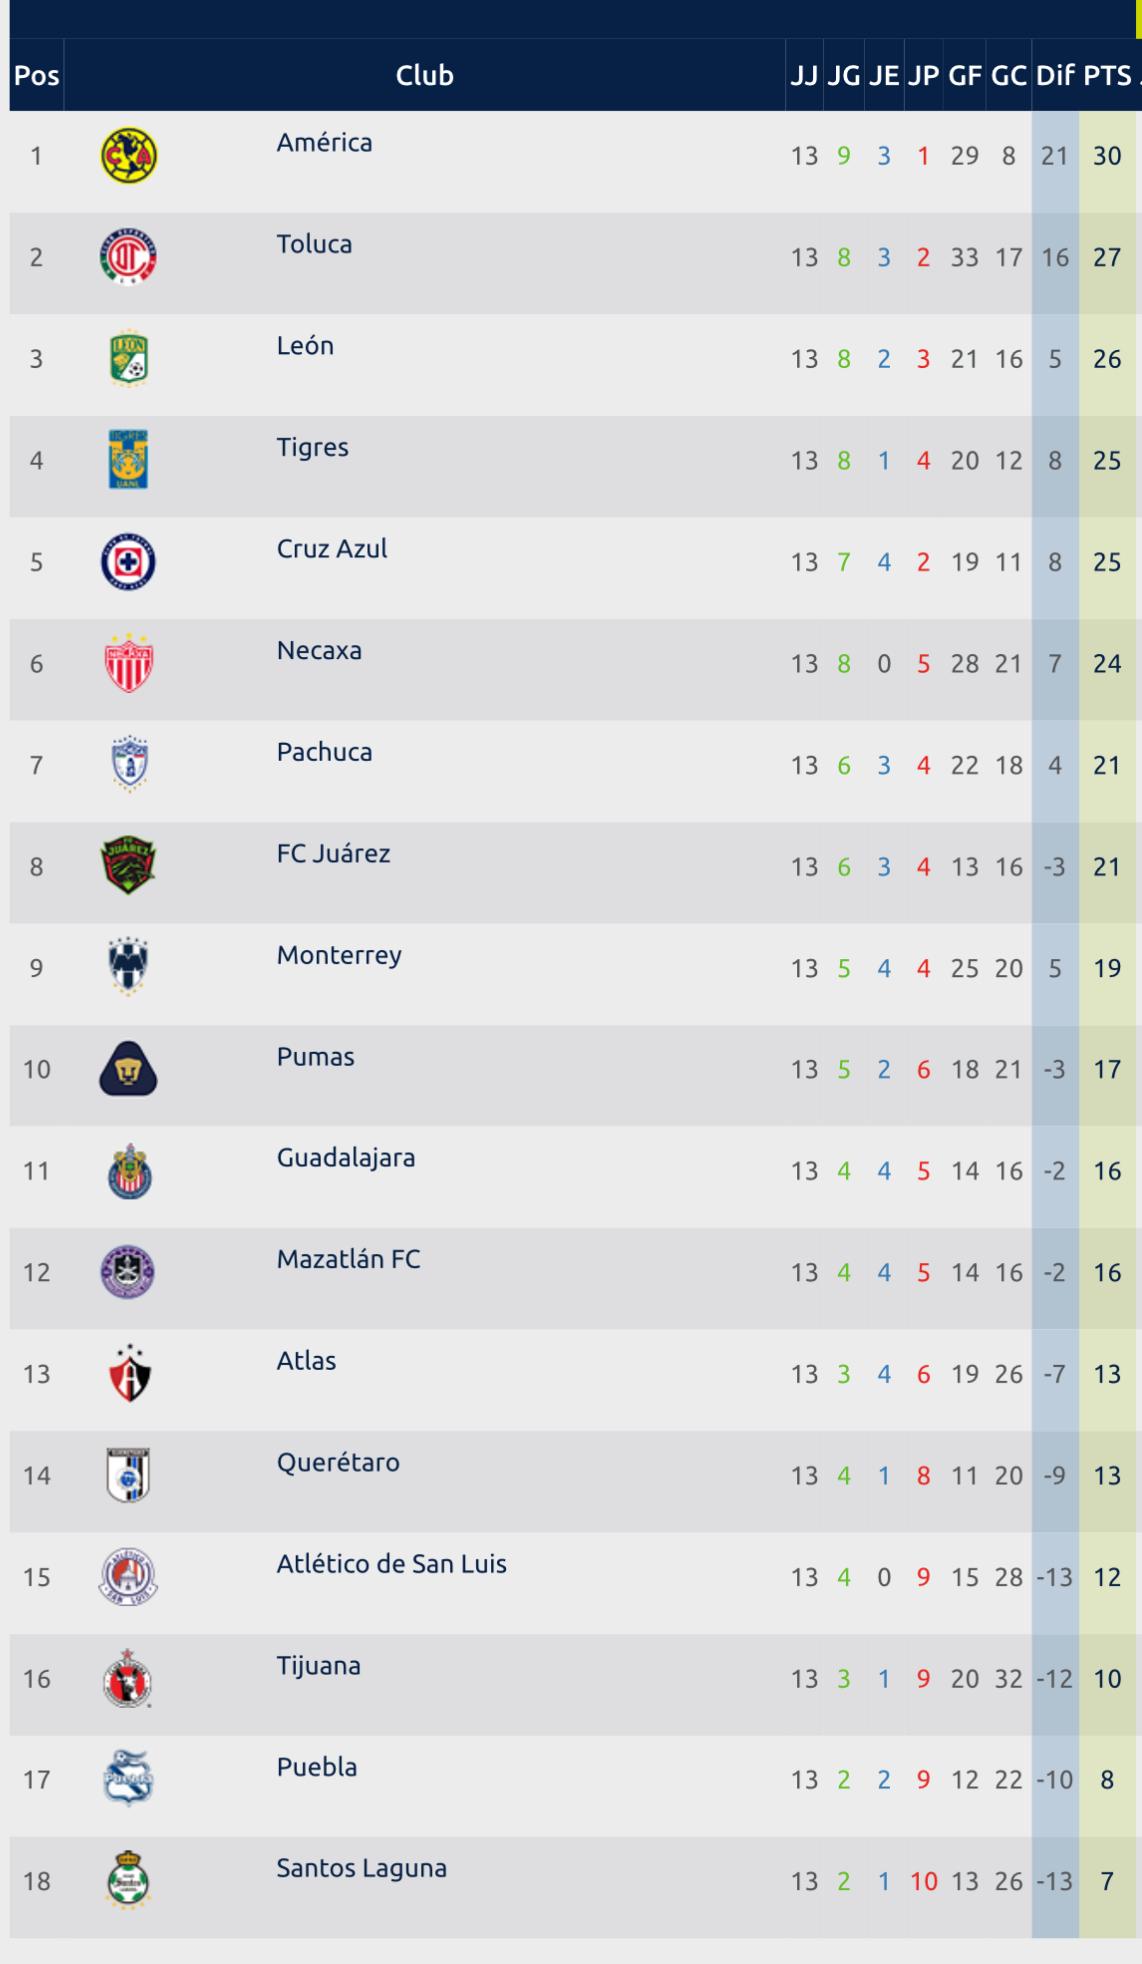This screenshot has width=1142, height=1964.
Task: Click the Monterrey team badge
Action: (x=129, y=967)
